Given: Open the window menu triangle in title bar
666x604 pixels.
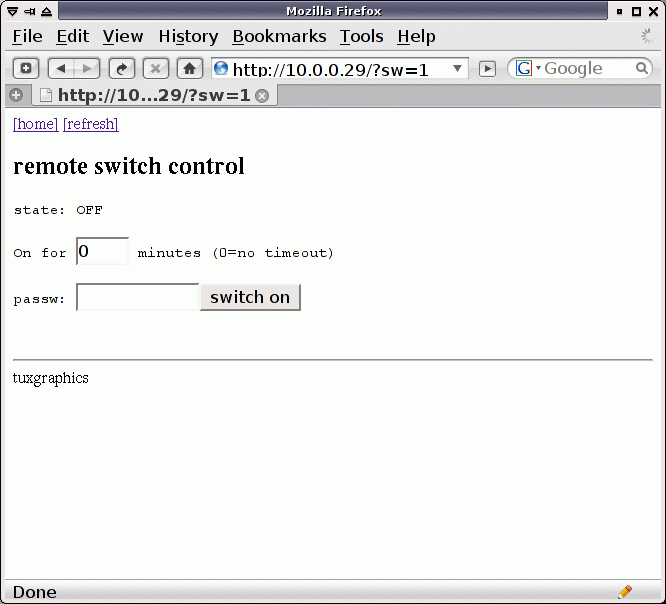Looking at the screenshot, I should point(13,11).
